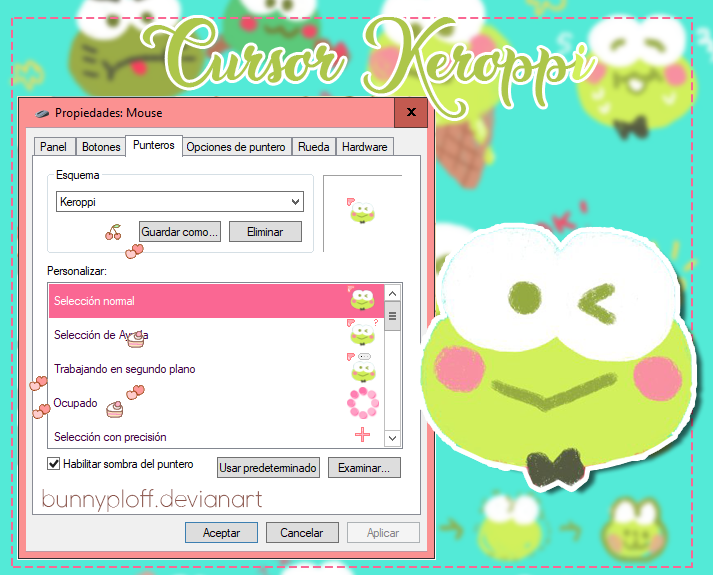713x575 pixels.
Task: Click the Keroppi help cursor icon with question mark
Action: 362,332
